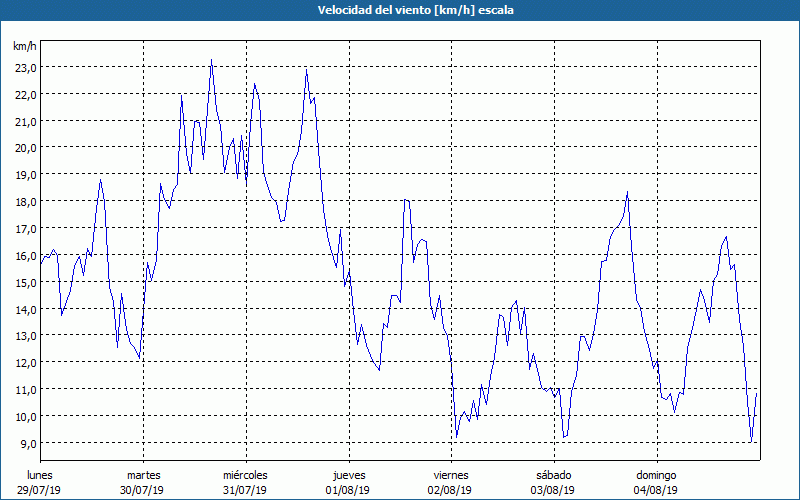Click the 17,0 y-axis label
Viewport: 800px width, 500px height.
click(x=25, y=229)
